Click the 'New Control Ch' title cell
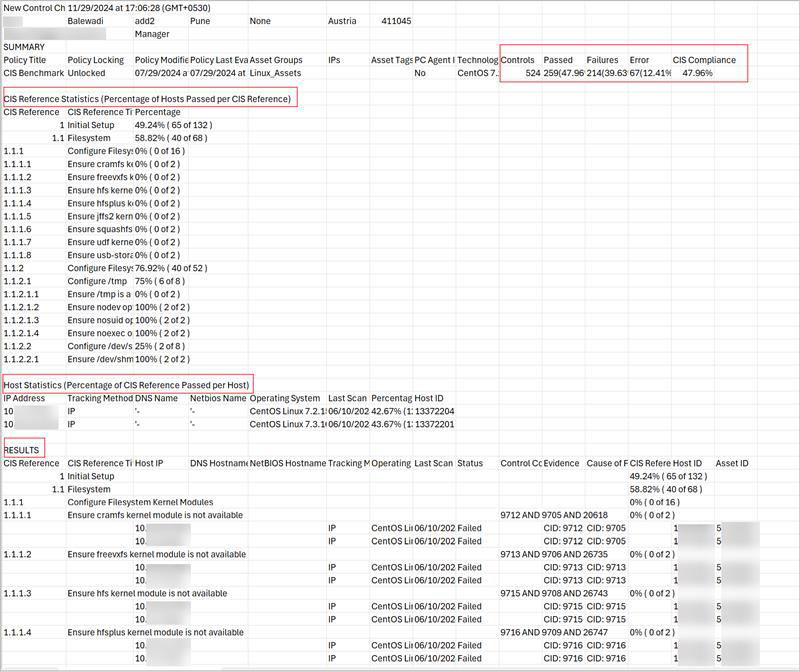The image size is (800, 671). (x=34, y=8)
